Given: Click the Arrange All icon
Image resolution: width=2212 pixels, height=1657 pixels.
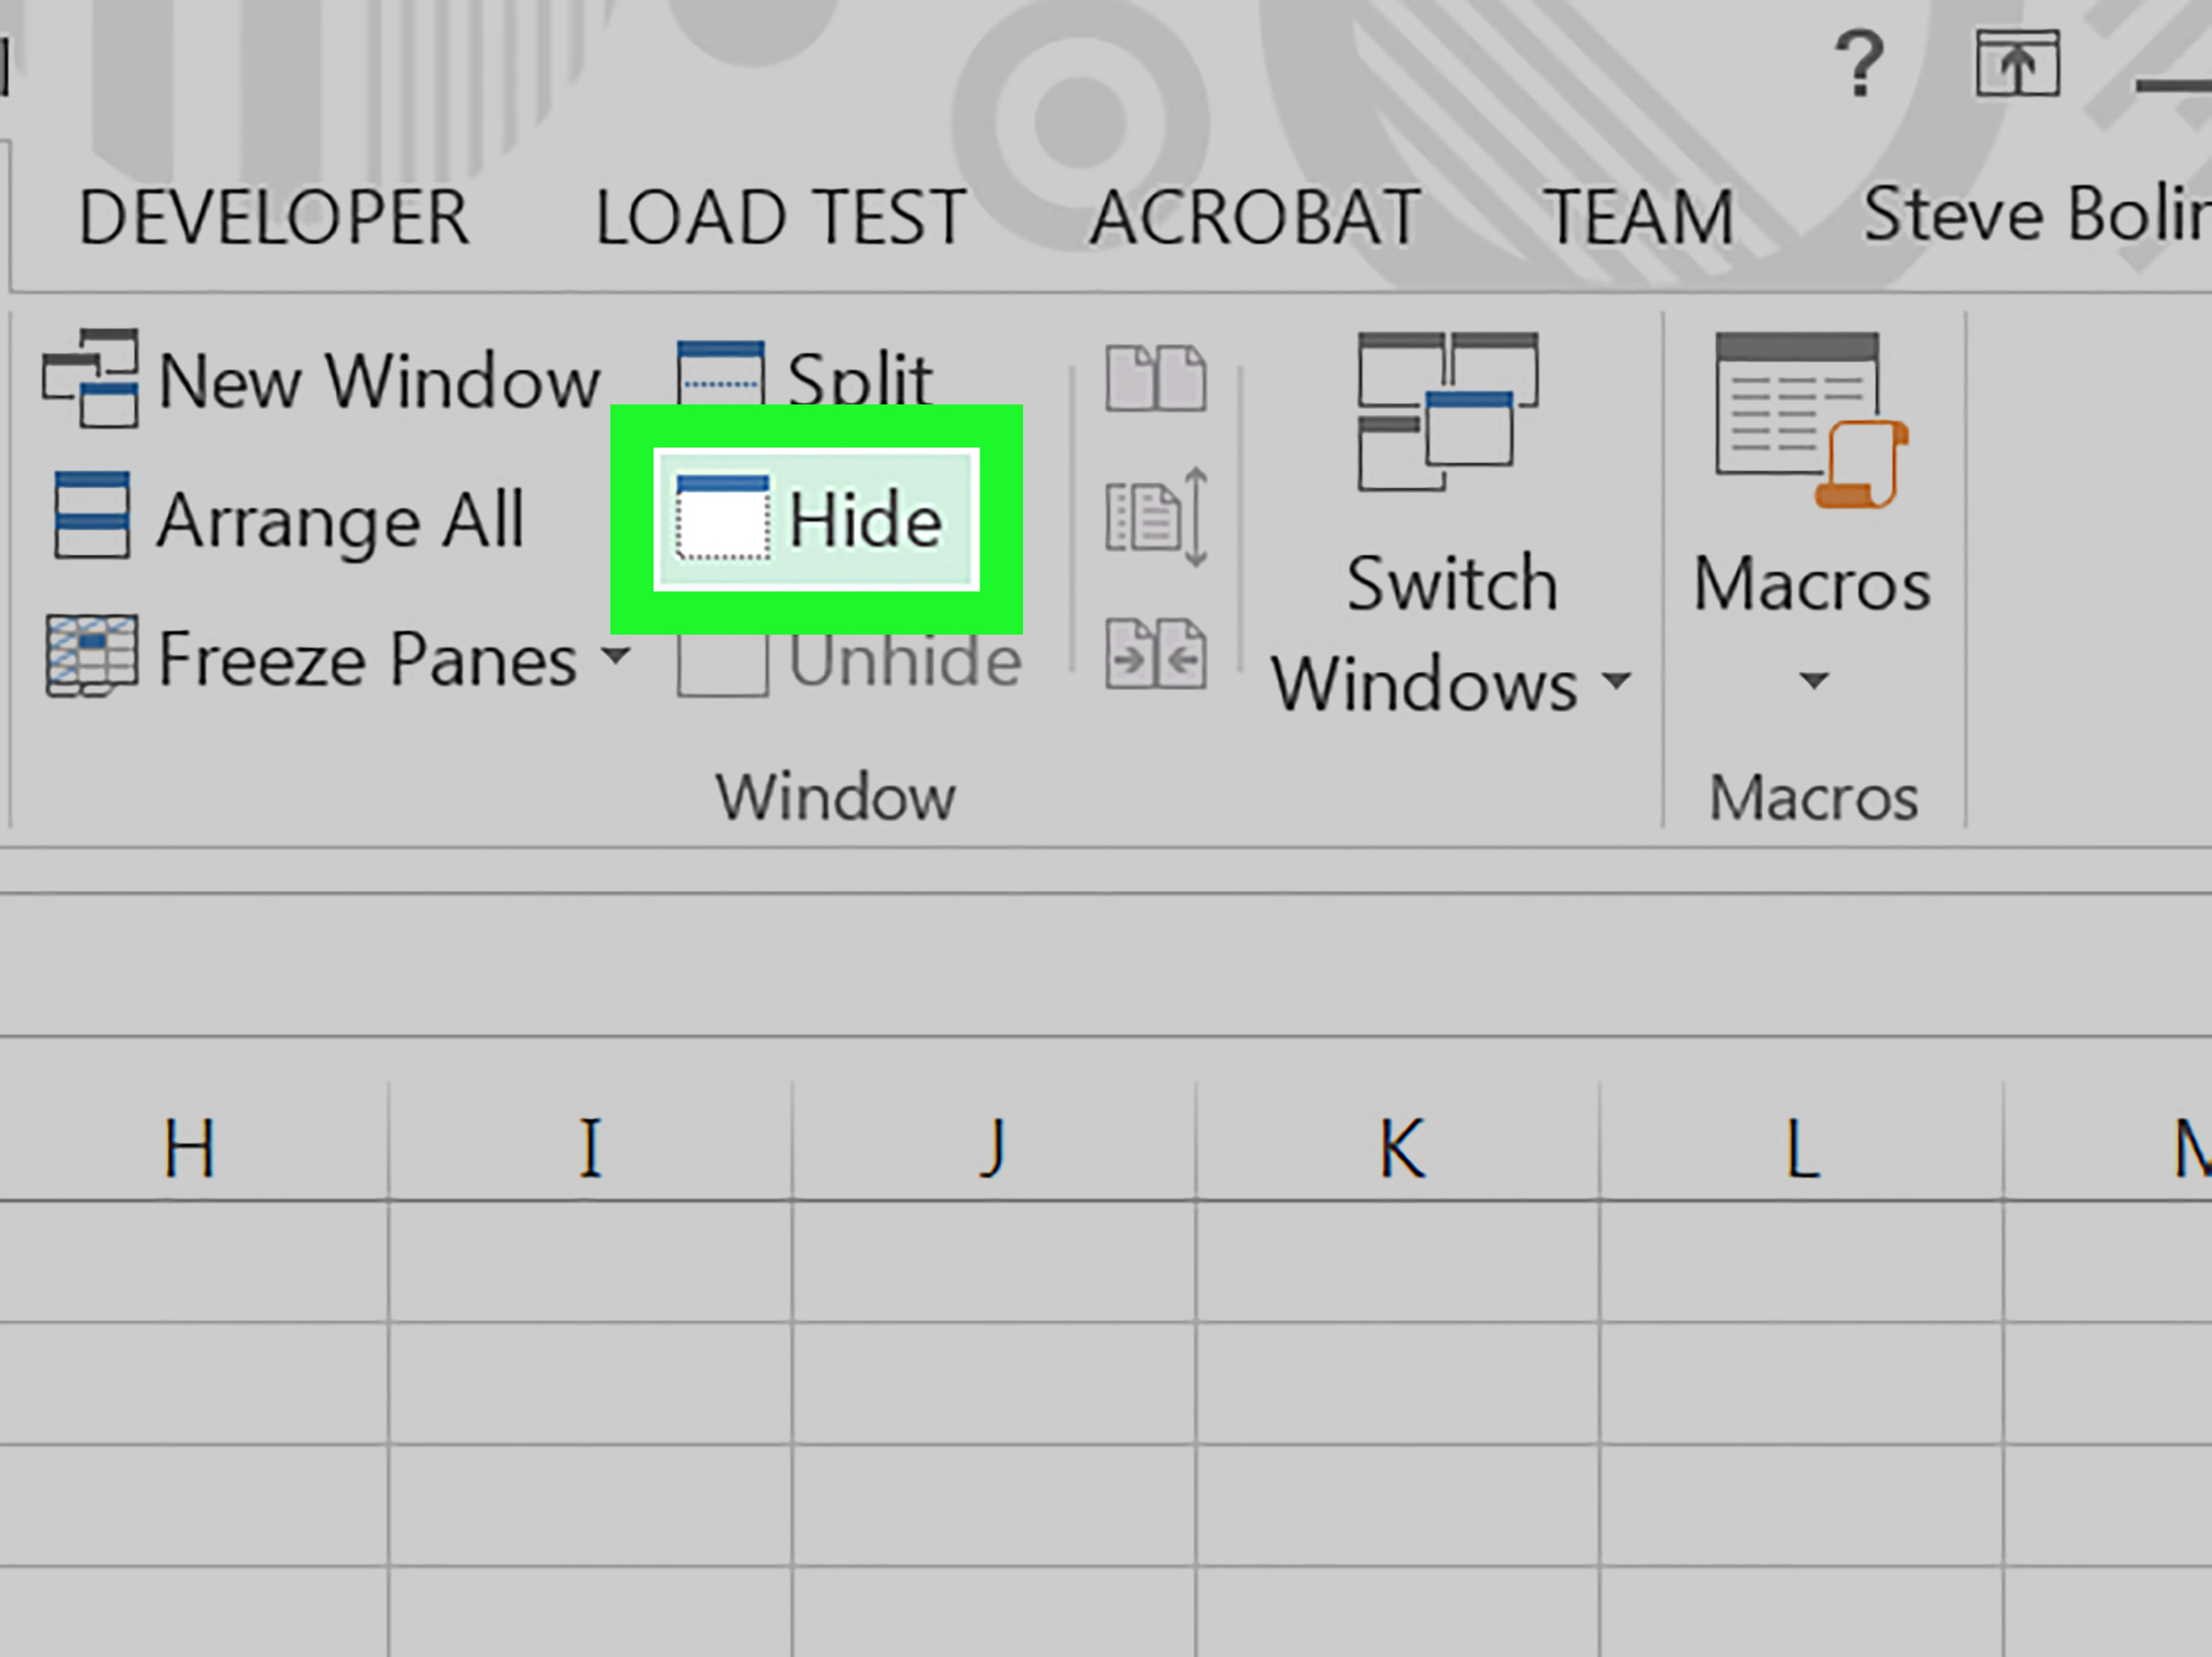Looking at the screenshot, I should (91, 514).
